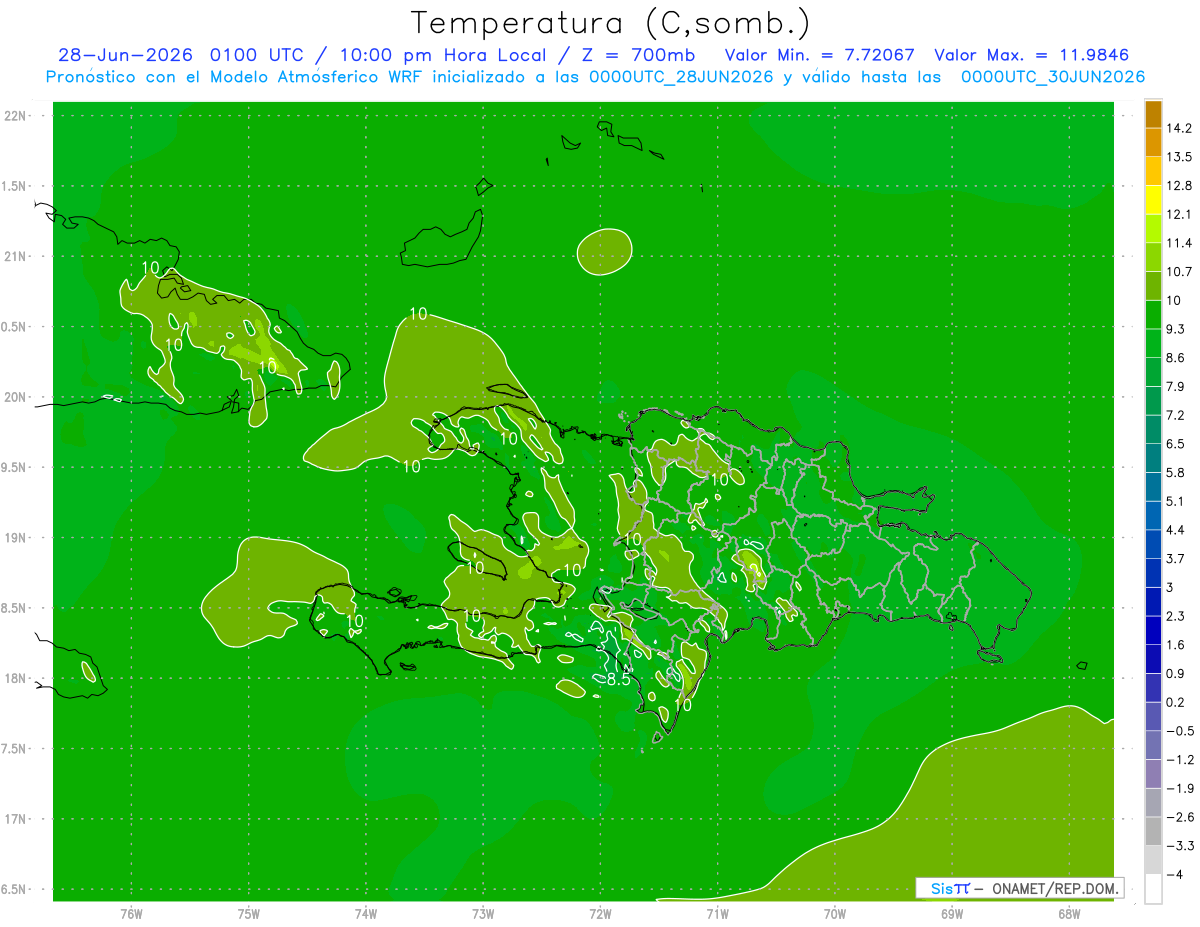
Task: Click the "4.4" color bar value
Action: tap(1177, 530)
